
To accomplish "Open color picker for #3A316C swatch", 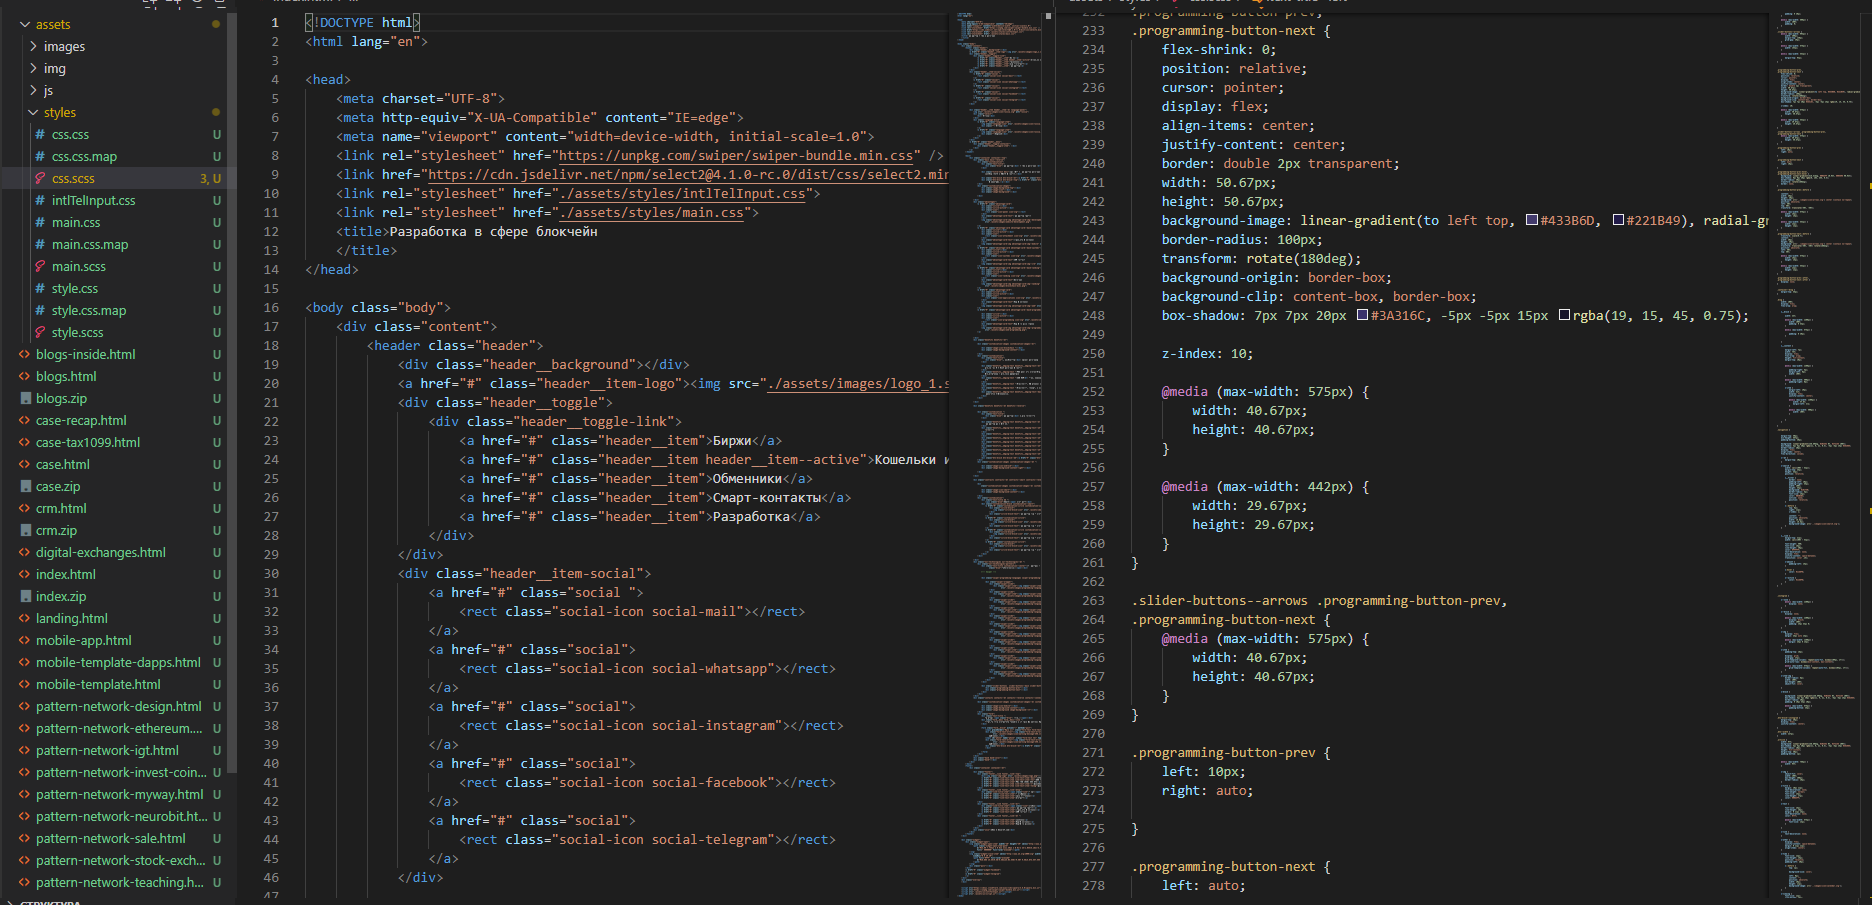I will click(1362, 315).
